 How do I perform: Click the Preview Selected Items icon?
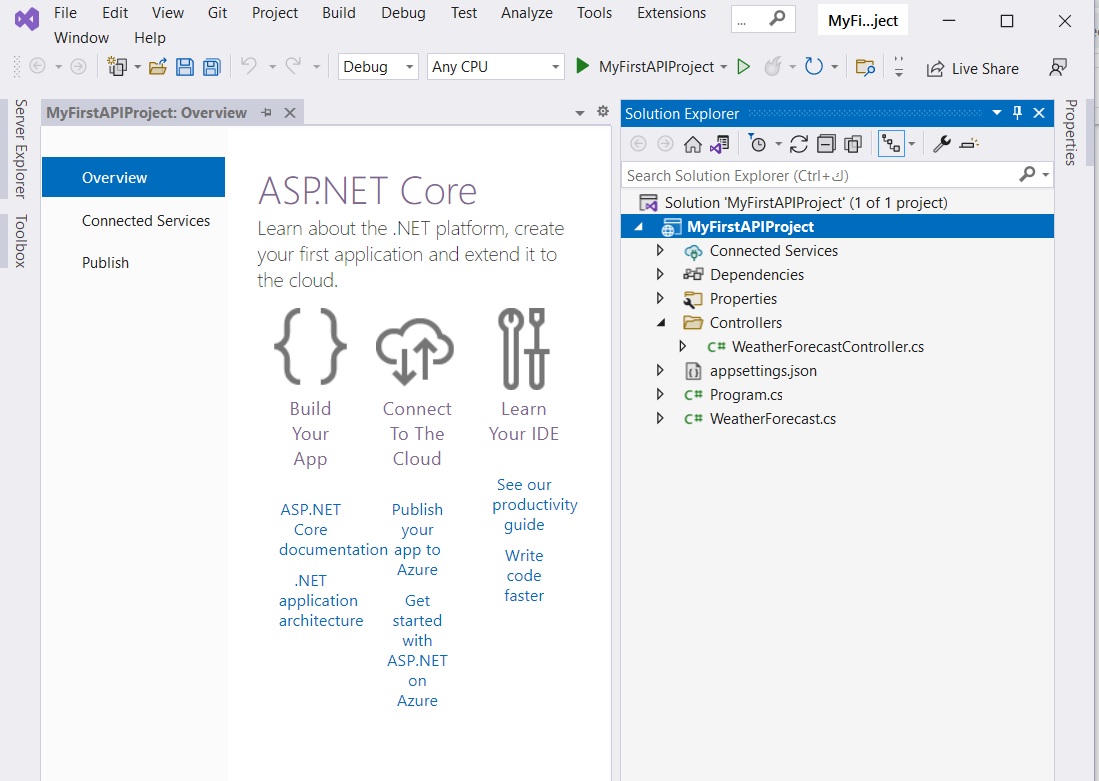click(x=969, y=144)
